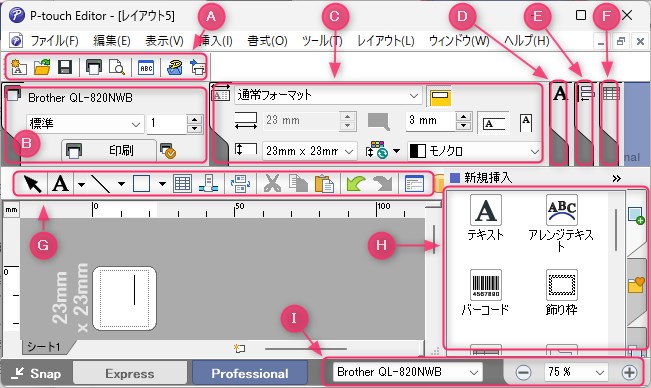The width and height of the screenshot is (651, 388).
Task: Click the Paste clipboard icon
Action: pos(324,183)
